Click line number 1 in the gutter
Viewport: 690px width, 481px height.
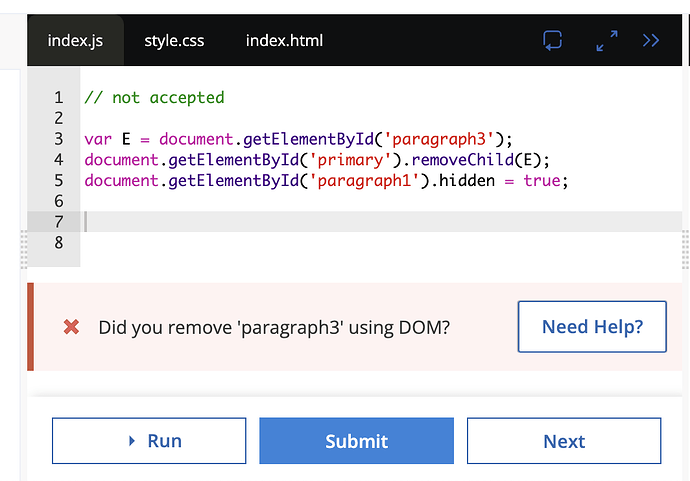(x=59, y=98)
